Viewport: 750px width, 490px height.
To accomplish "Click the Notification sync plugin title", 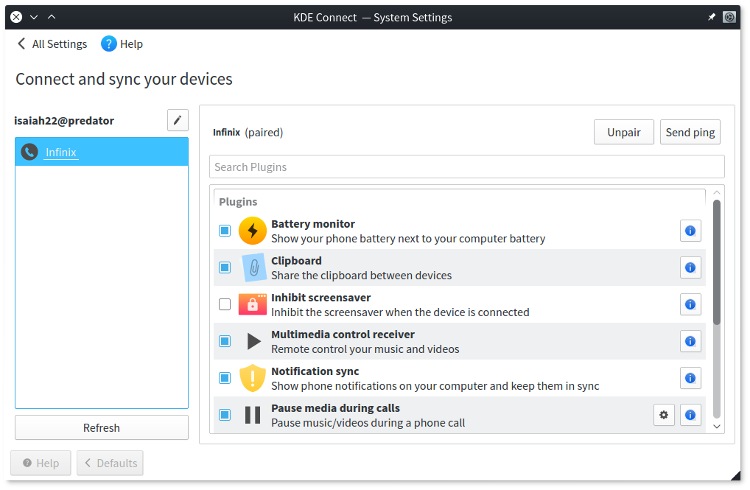I will [x=315, y=371].
